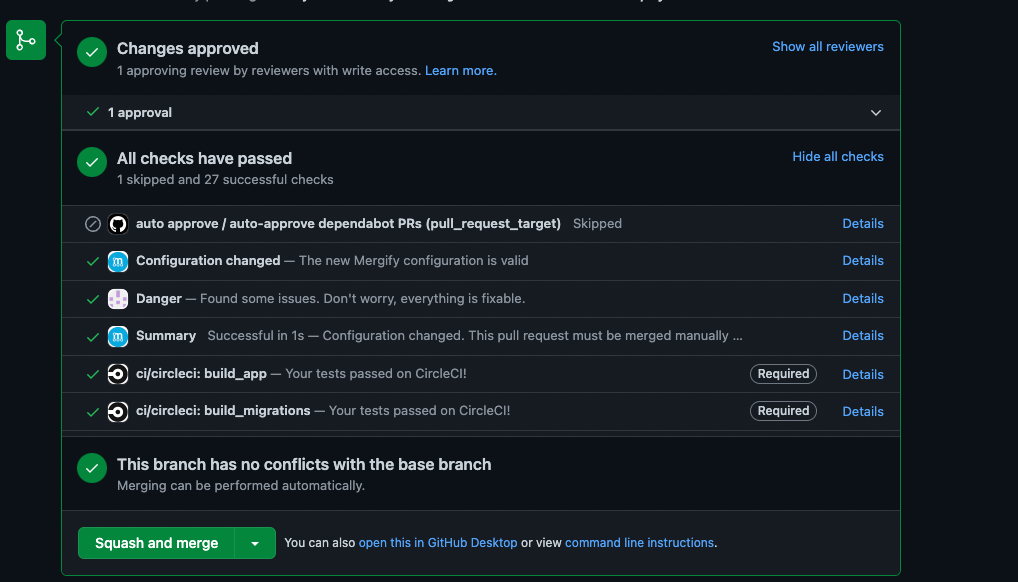Image resolution: width=1018 pixels, height=582 pixels.
Task: Select the Mergify icon beside Configuration changed
Action: coord(117,260)
